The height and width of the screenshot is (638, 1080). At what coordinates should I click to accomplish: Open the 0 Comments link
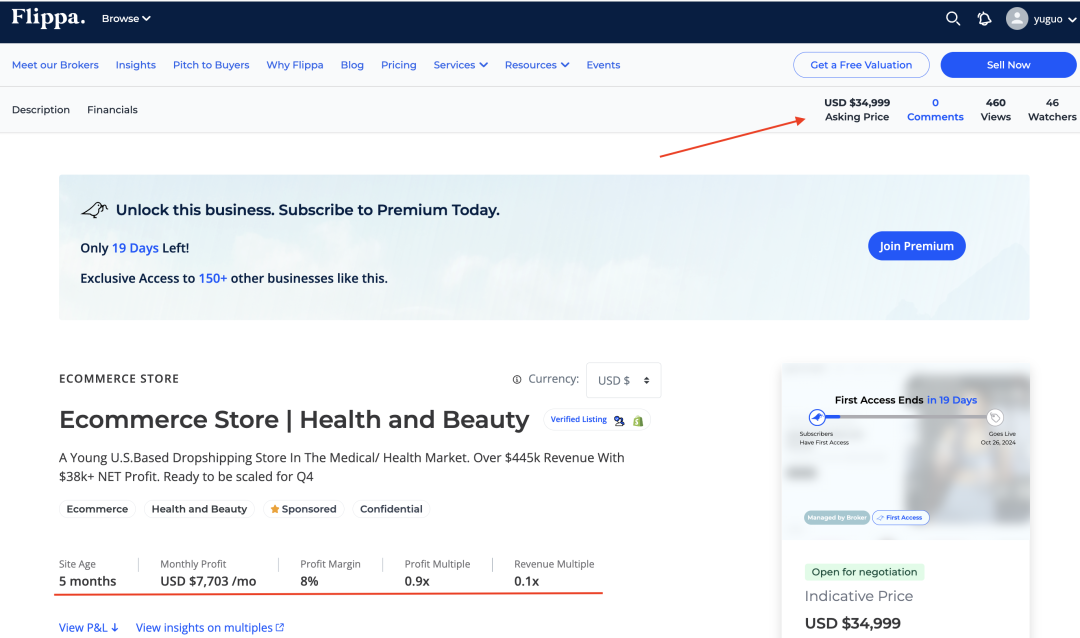coord(935,110)
